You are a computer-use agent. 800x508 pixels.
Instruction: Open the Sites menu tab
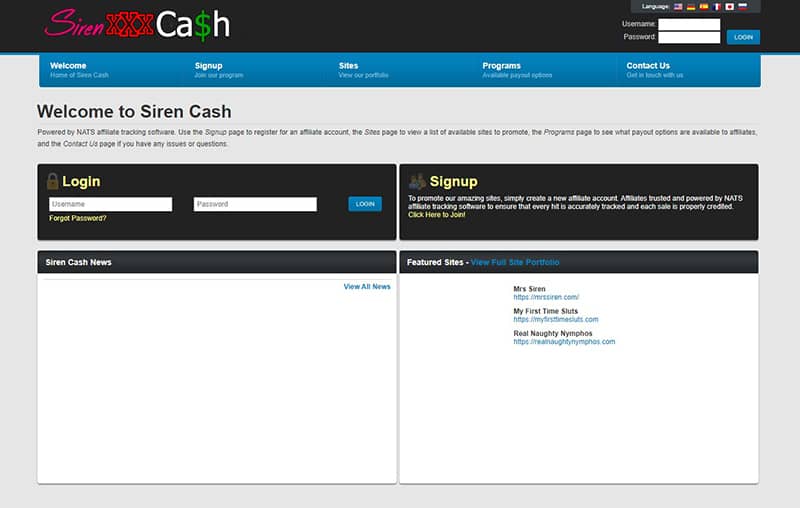[x=399, y=70]
